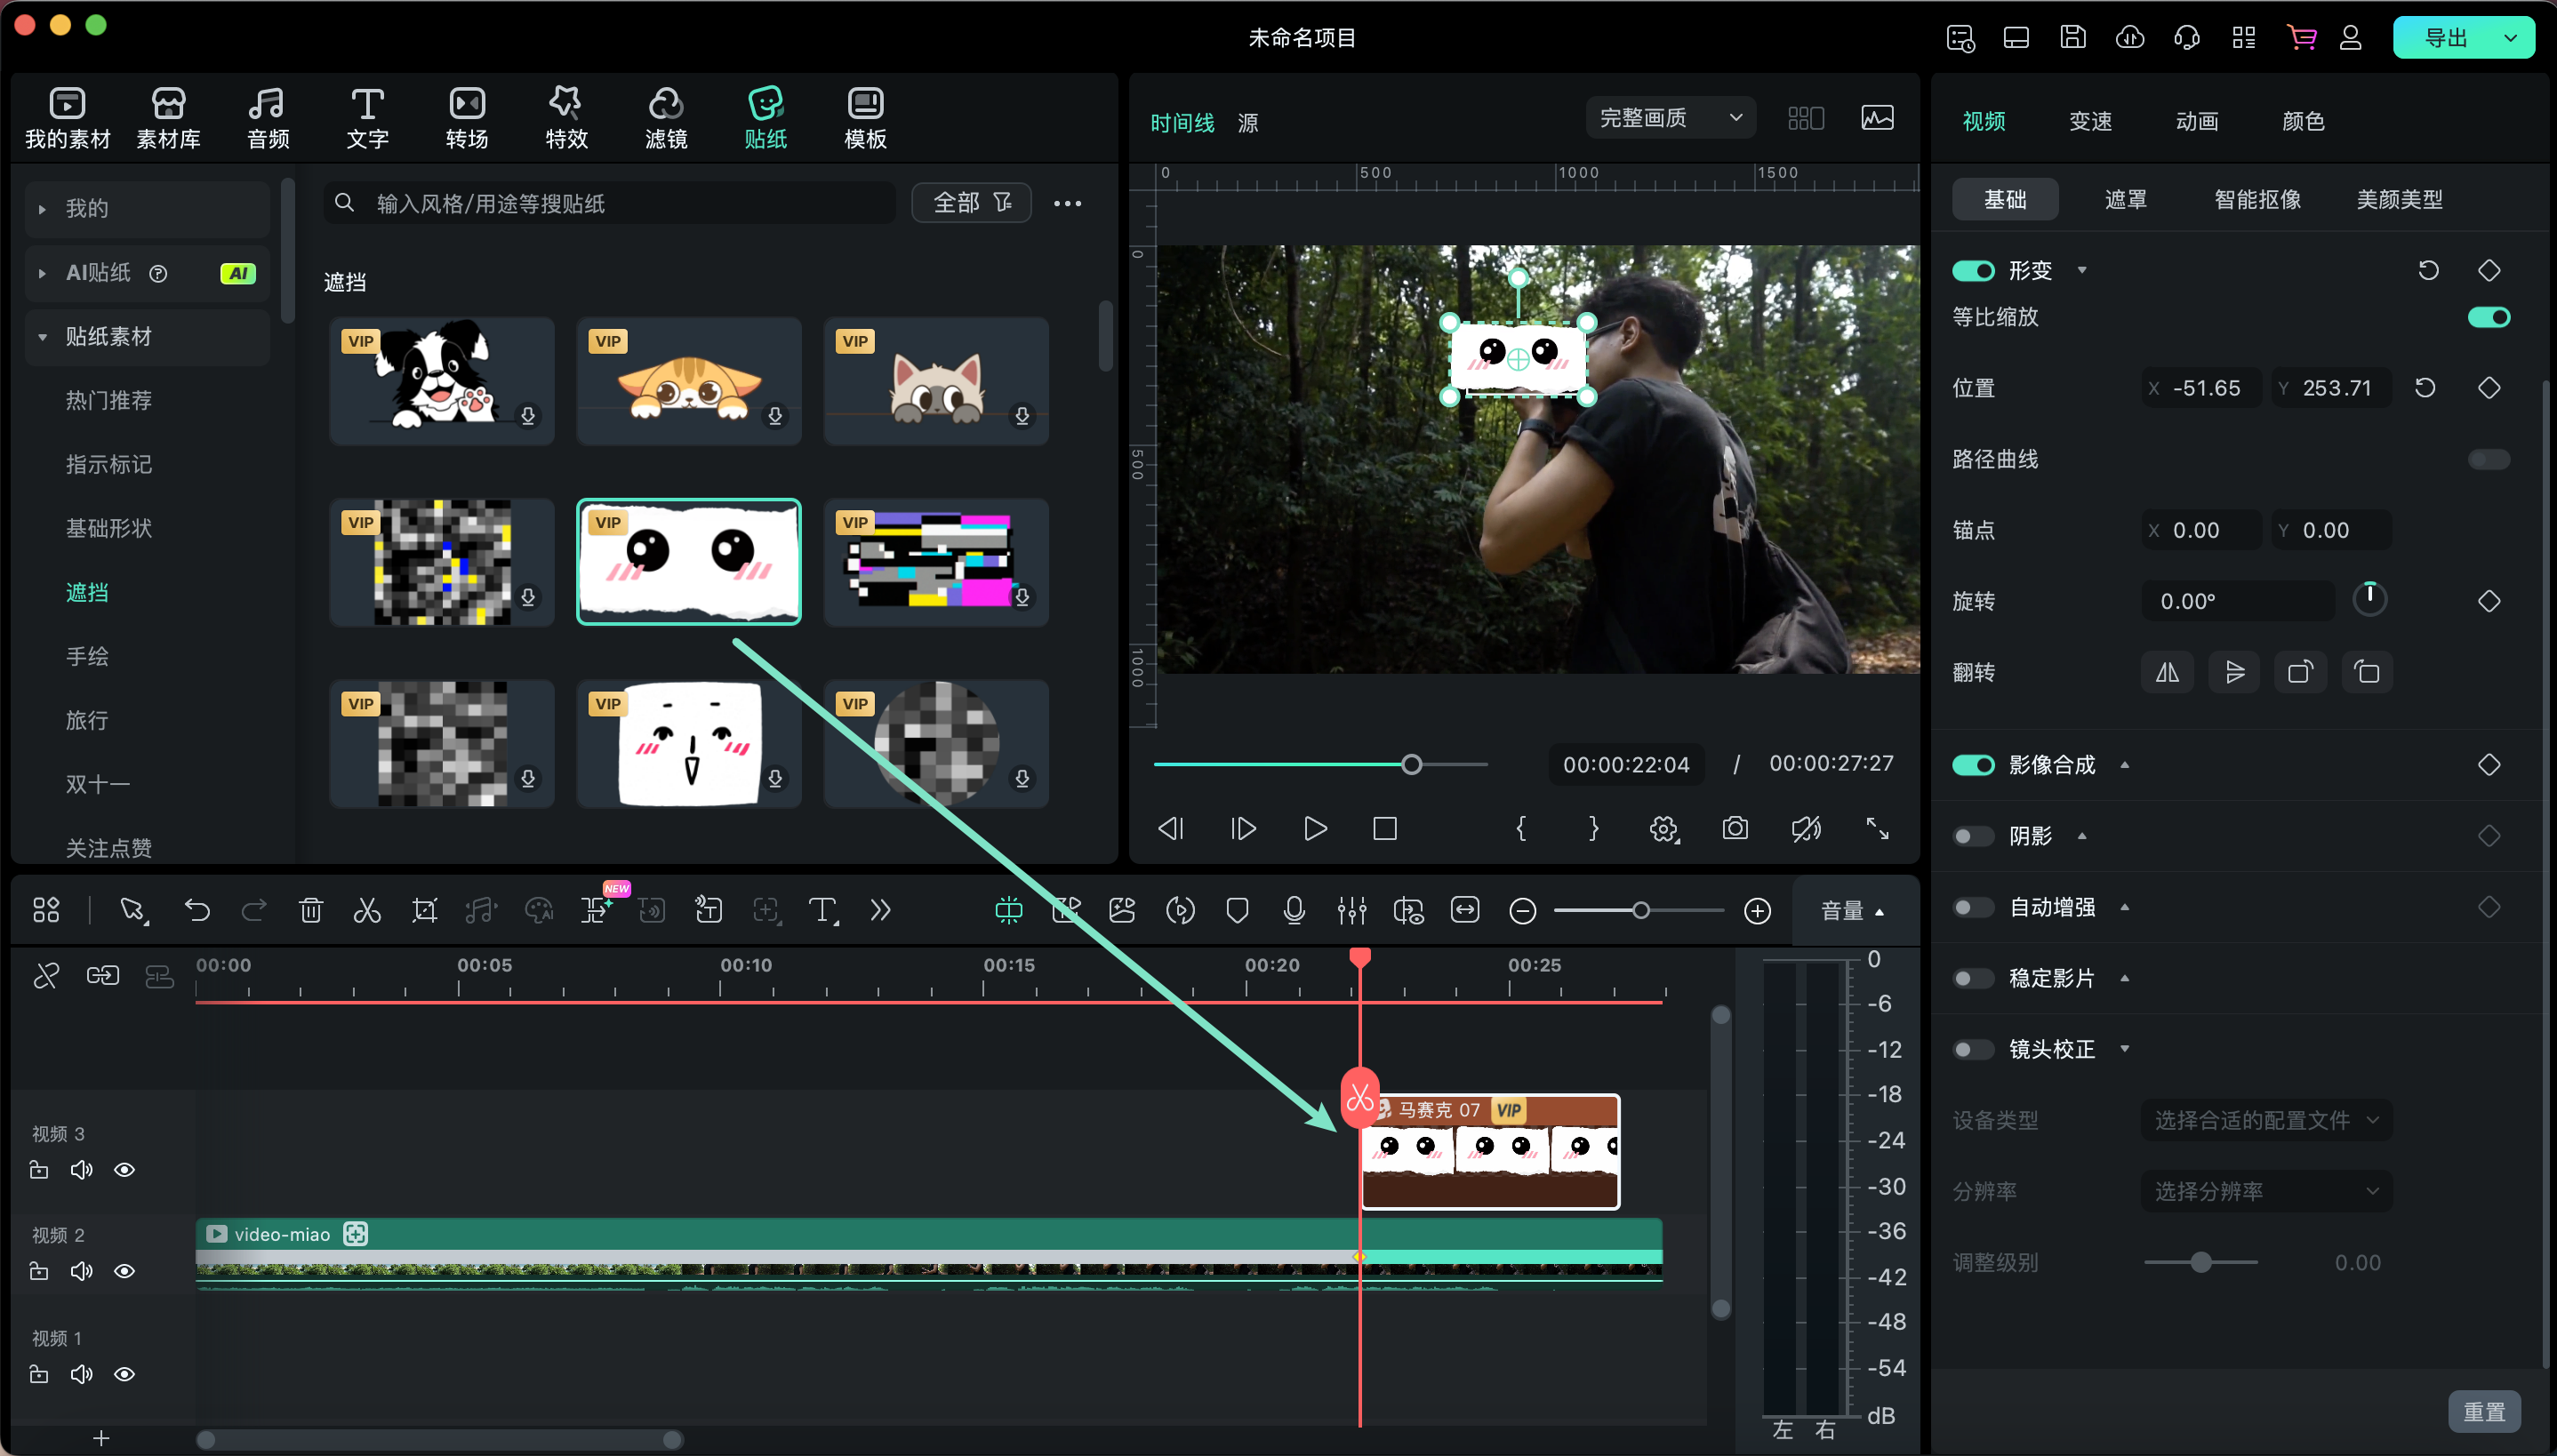This screenshot has width=2557, height=1456.
Task: Click the delete trash icon in timeline toolbar
Action: 311,910
